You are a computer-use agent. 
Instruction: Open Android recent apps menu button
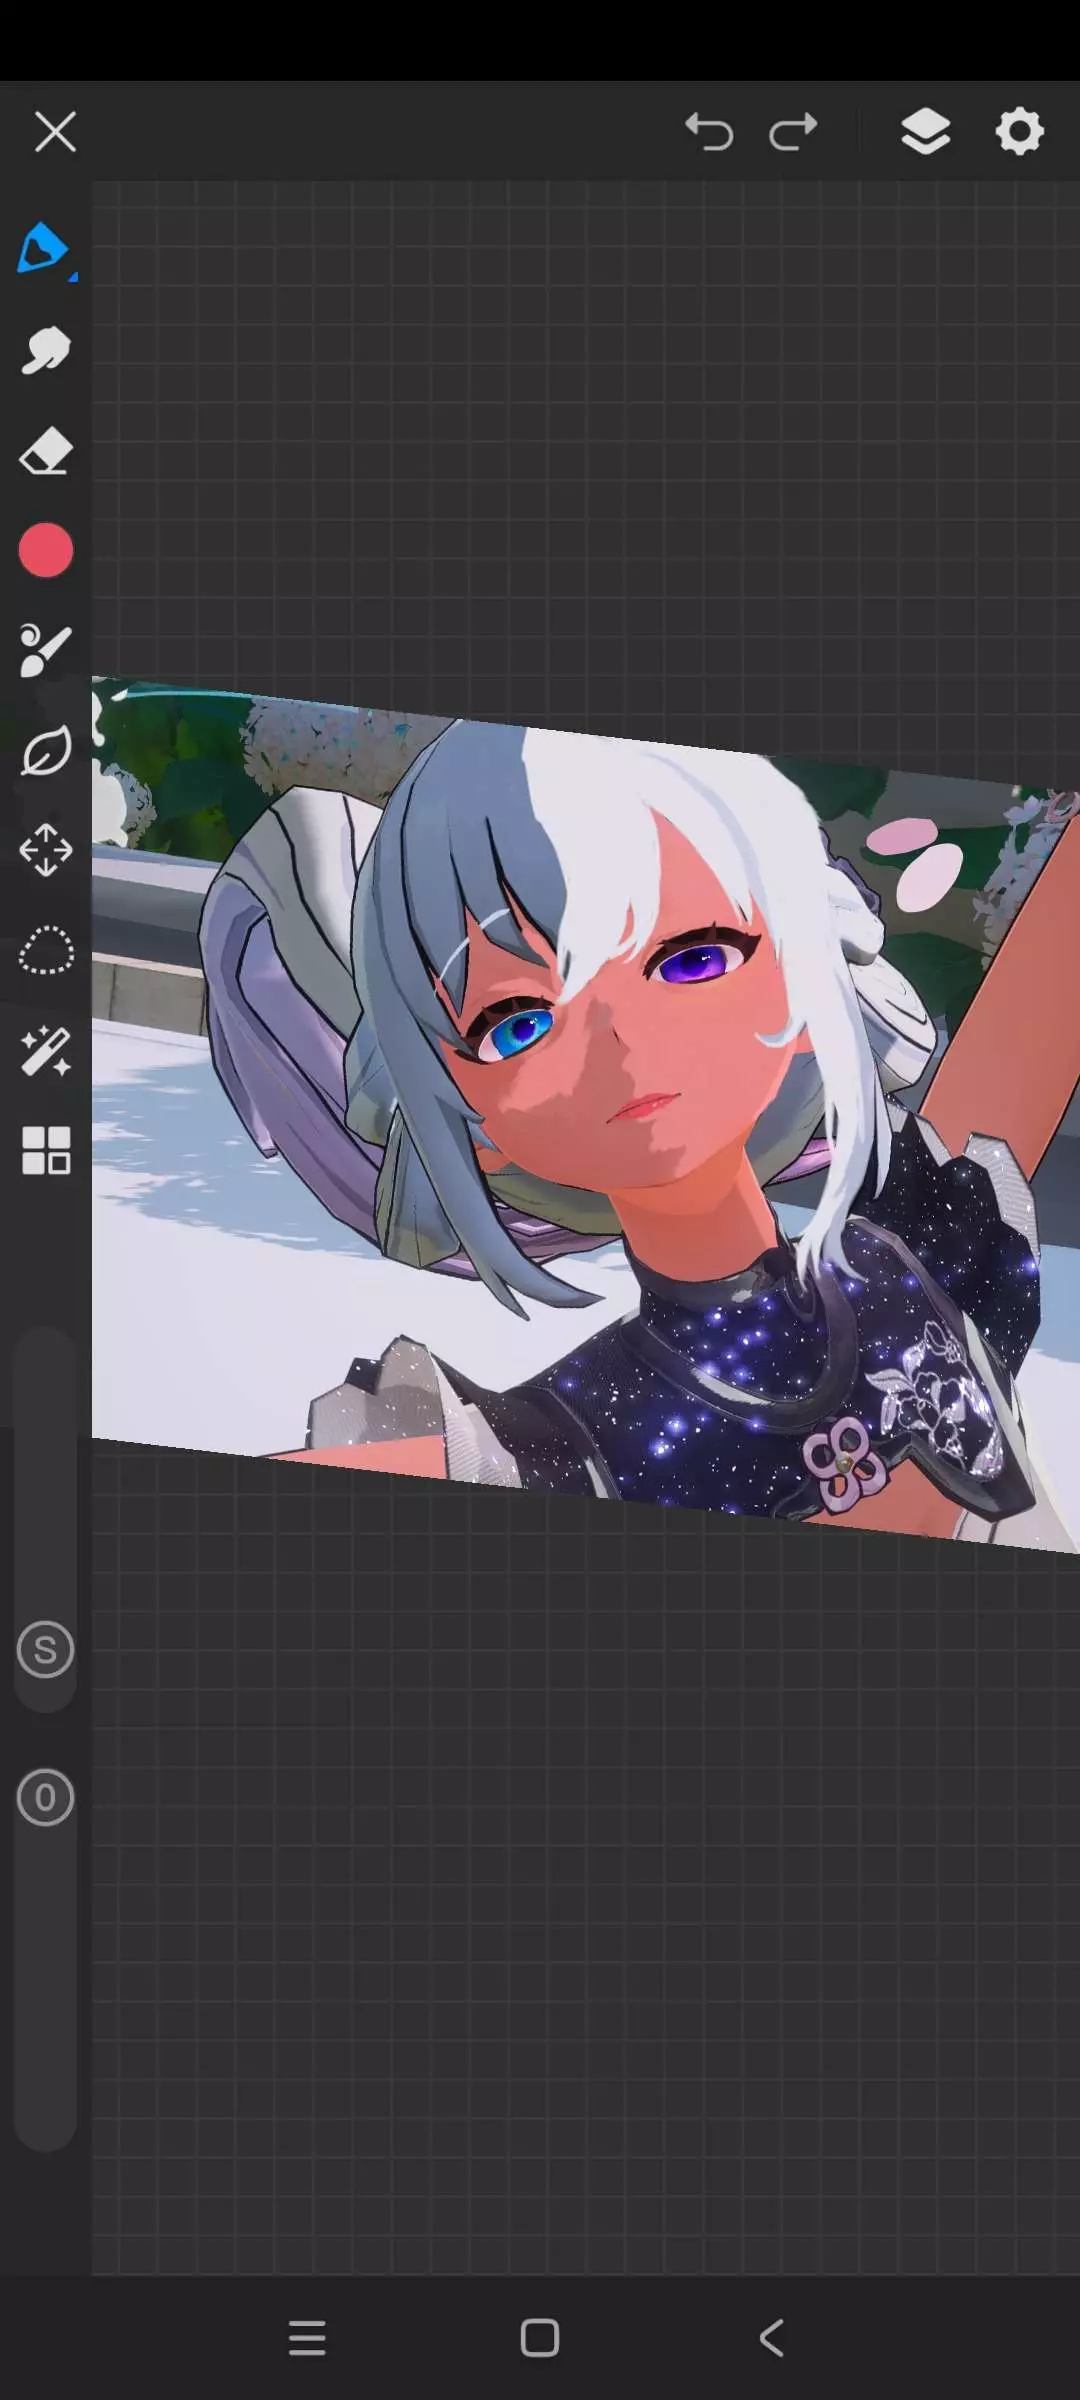pos(307,2338)
